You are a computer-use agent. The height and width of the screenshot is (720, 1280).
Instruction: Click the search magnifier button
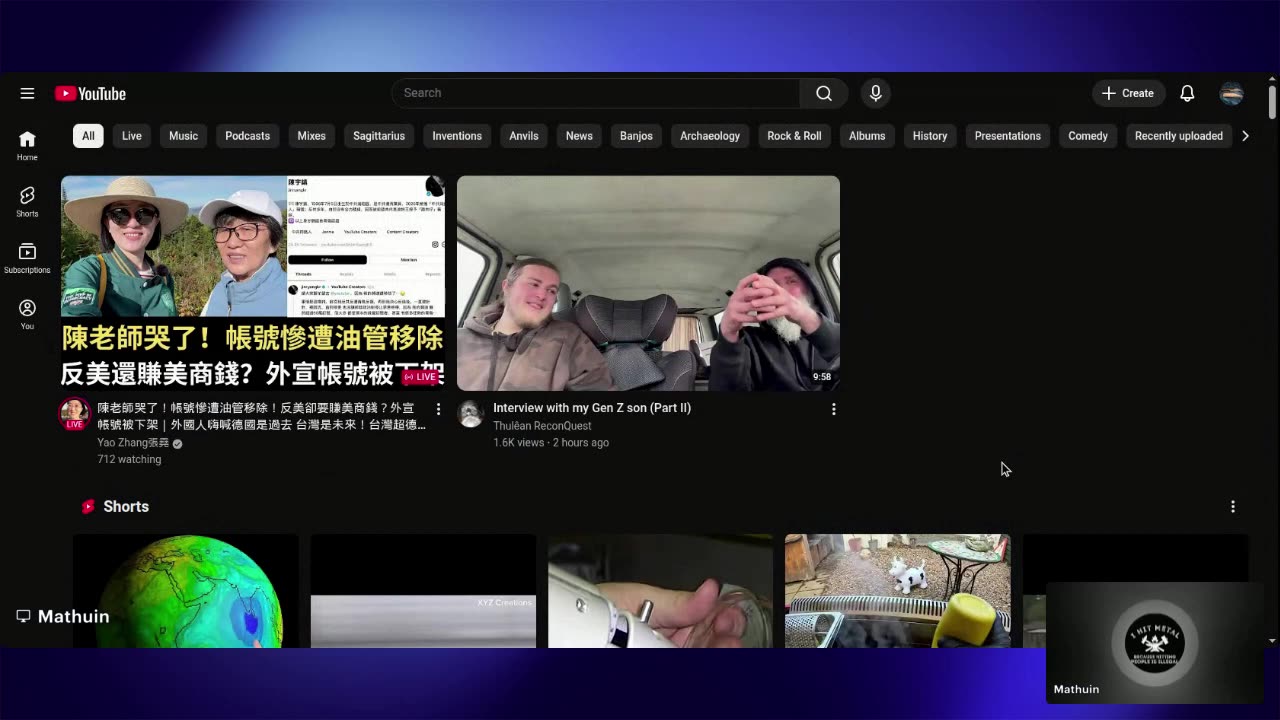point(824,93)
